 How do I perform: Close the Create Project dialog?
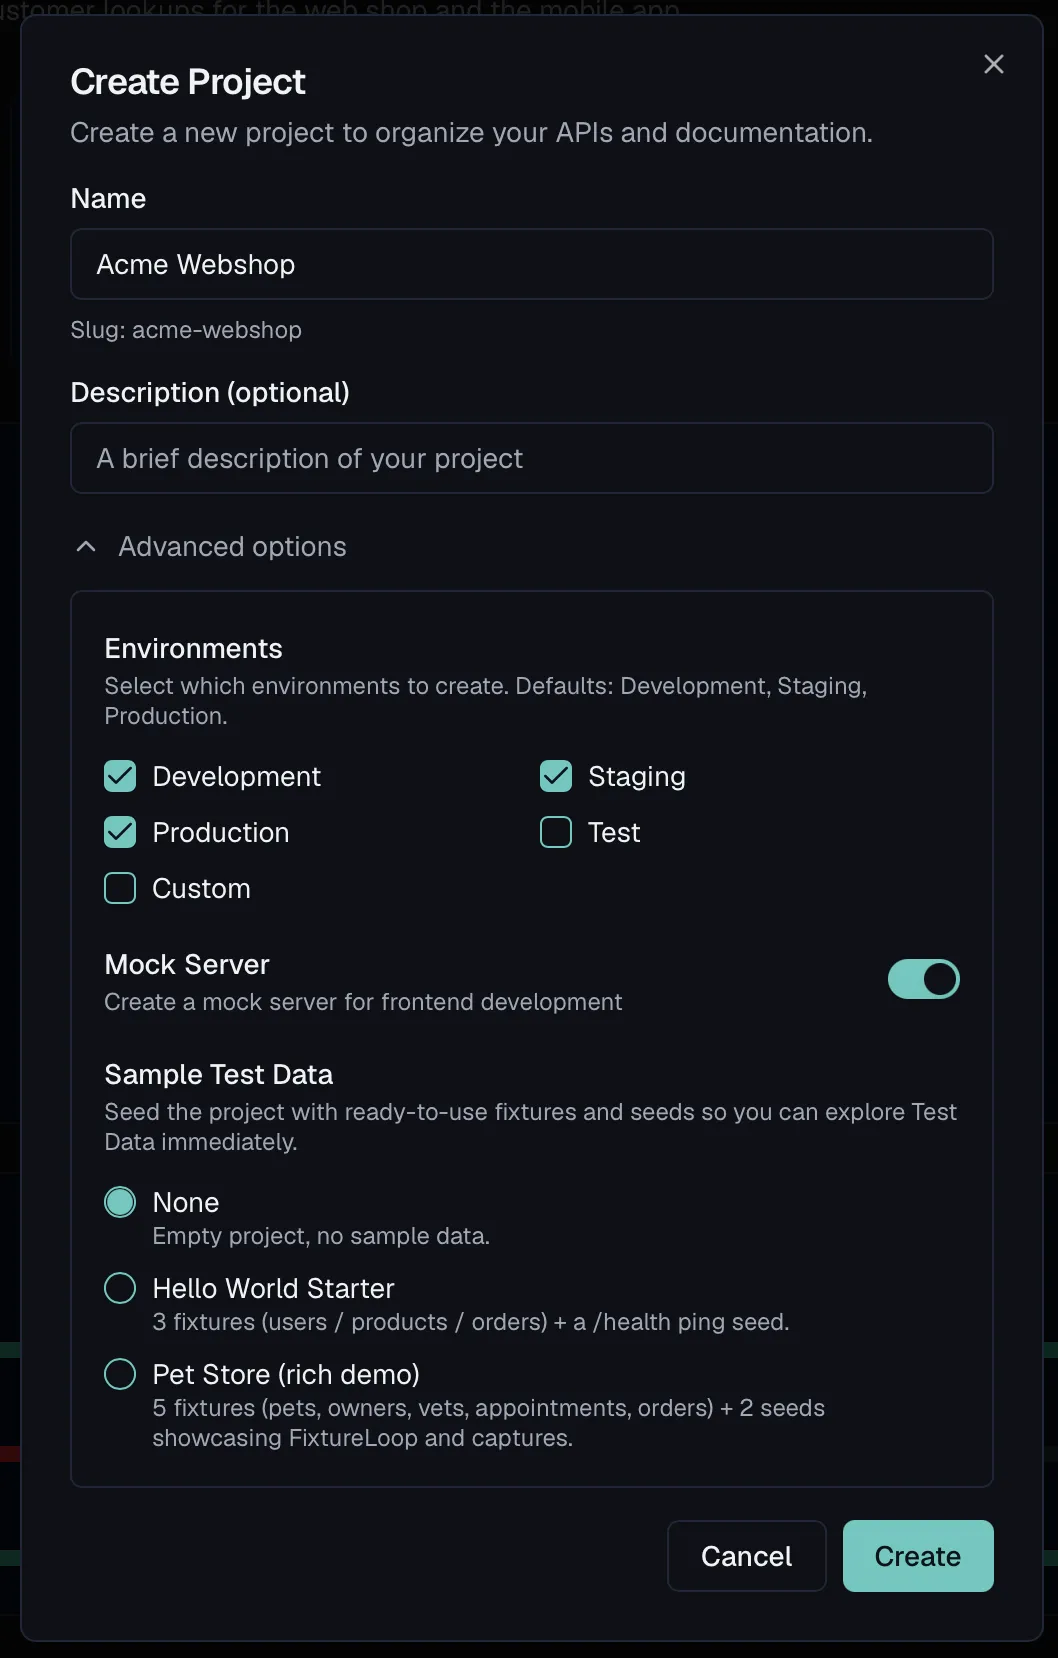coord(993,64)
